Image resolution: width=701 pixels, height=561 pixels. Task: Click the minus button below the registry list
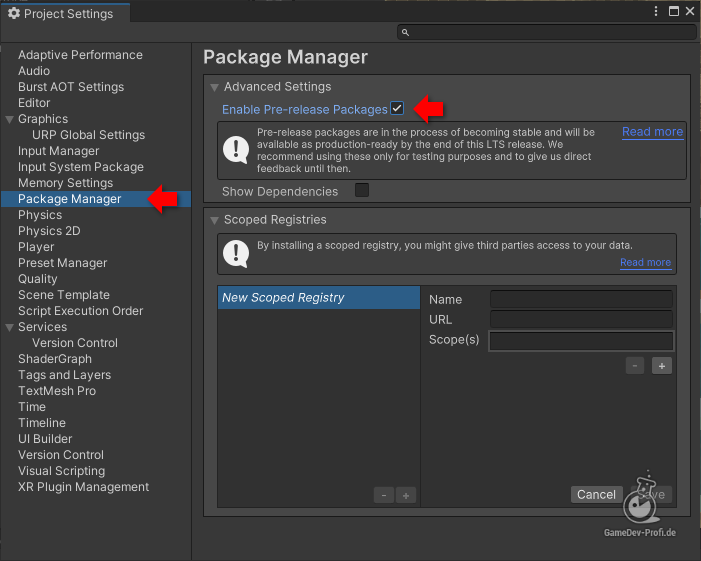click(384, 495)
